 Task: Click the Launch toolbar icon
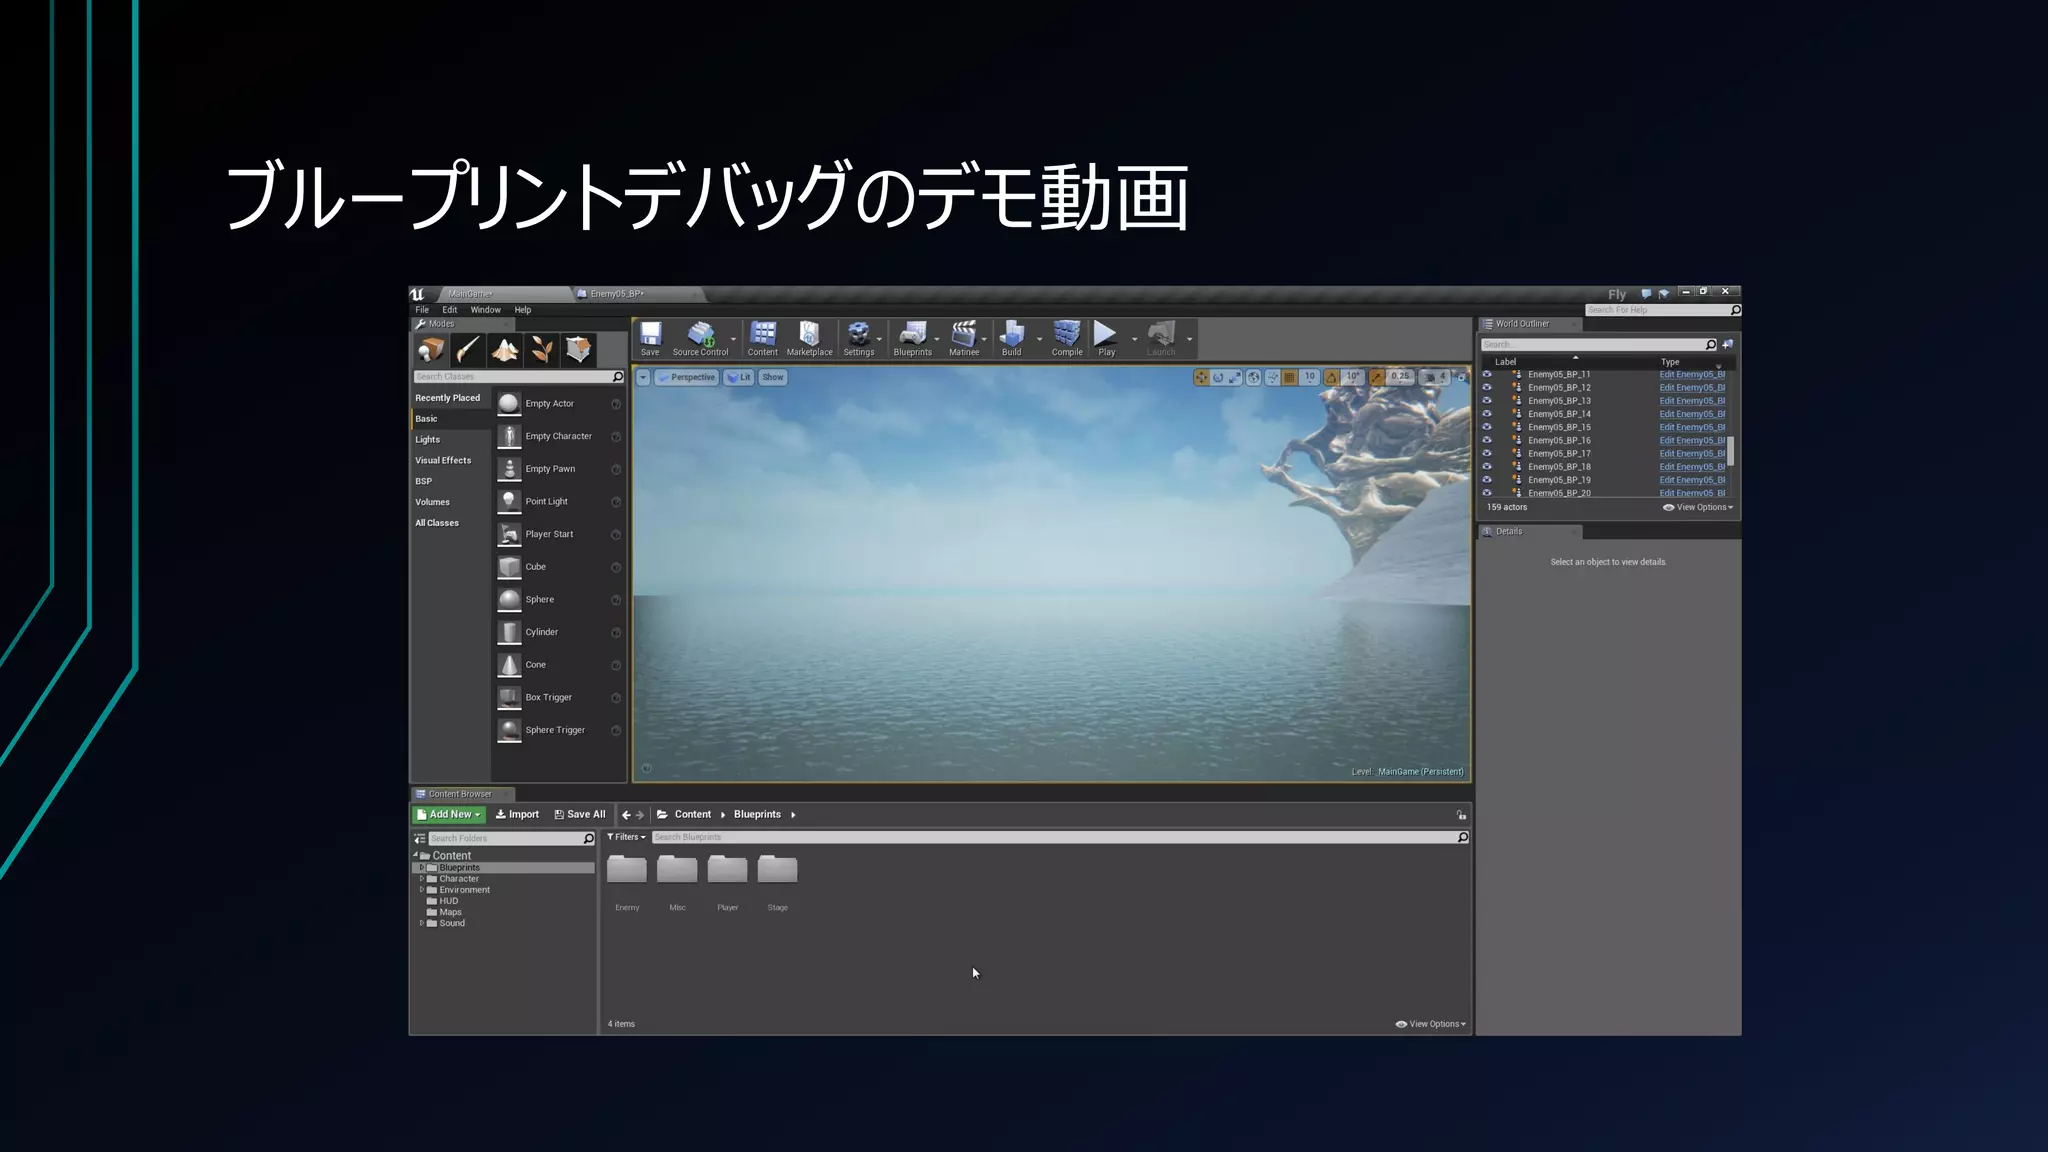(x=1161, y=338)
